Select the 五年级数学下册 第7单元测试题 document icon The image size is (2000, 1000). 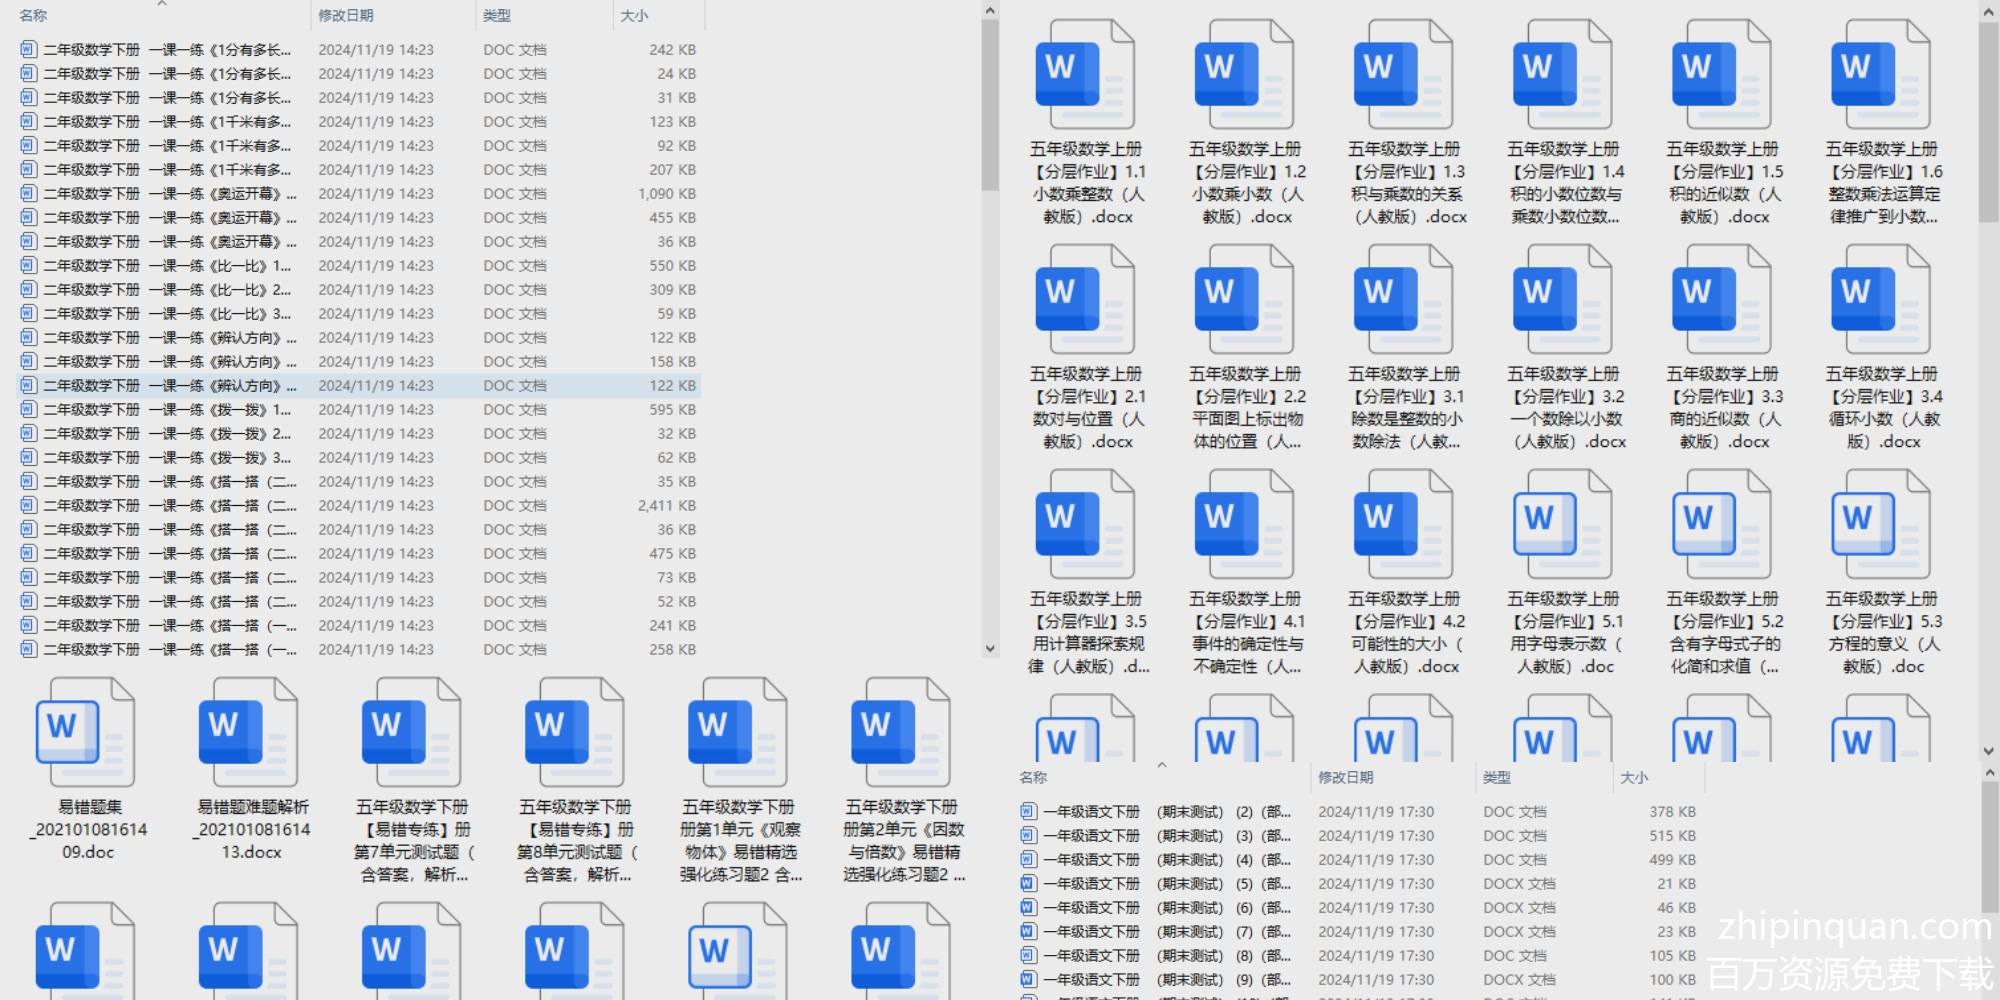[412, 733]
